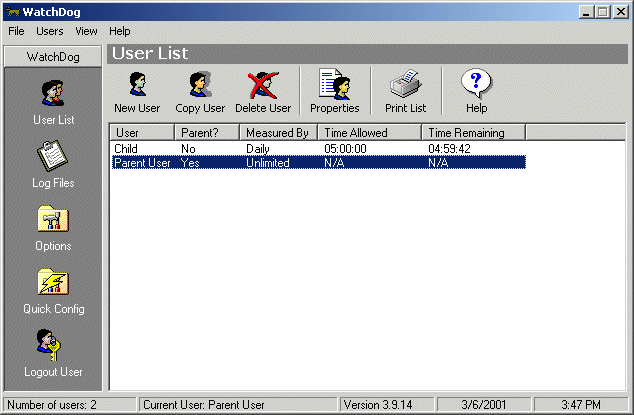The height and width of the screenshot is (415, 634).
Task: Sort by the Measured By column header
Action: coord(279,133)
